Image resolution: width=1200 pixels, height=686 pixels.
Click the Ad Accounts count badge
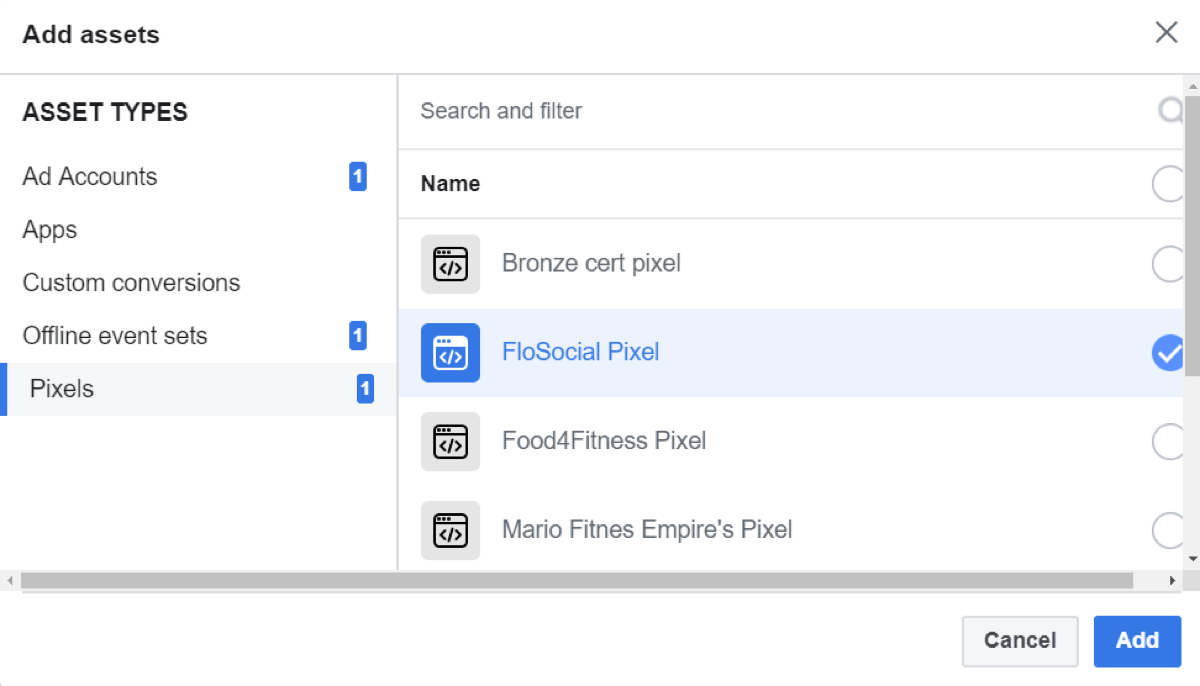[x=357, y=177]
